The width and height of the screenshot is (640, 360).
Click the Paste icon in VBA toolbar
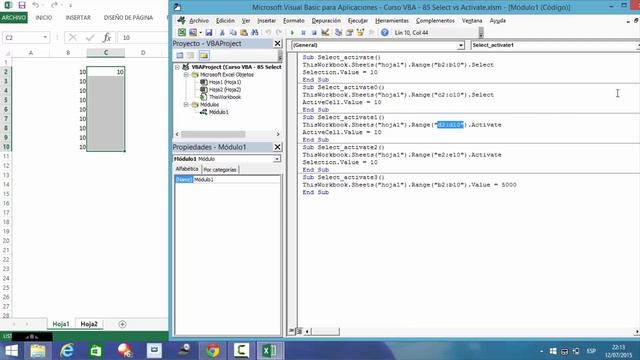[244, 33]
